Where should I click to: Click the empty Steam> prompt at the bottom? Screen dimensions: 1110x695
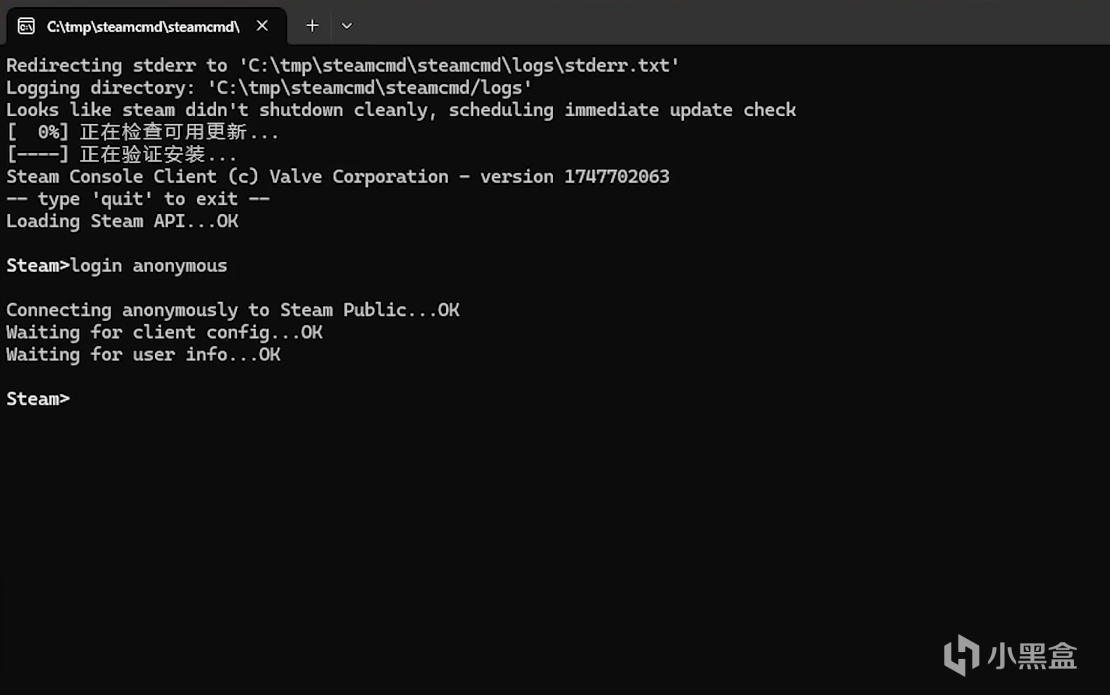click(x=38, y=399)
